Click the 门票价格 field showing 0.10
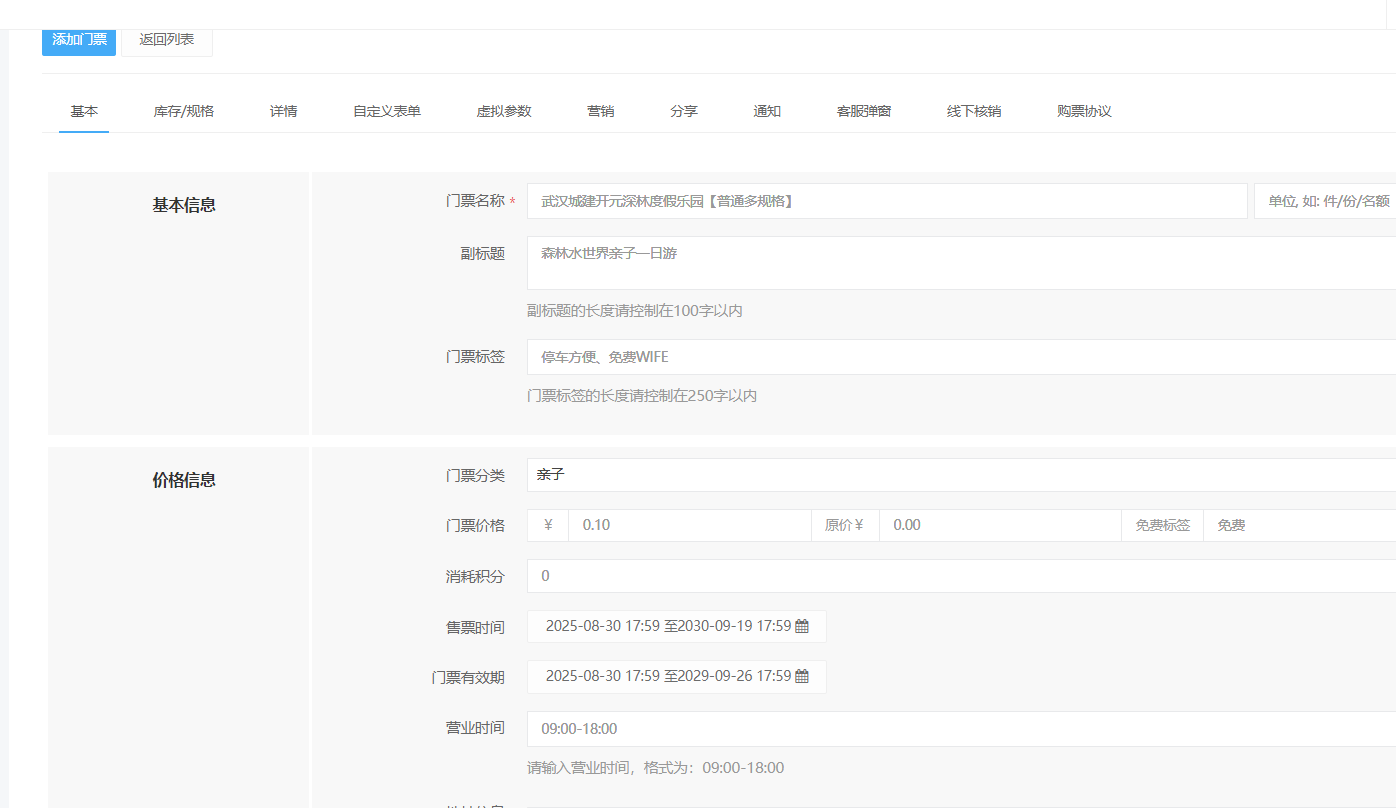Viewport: 1396px width, 808px height. 688,525
